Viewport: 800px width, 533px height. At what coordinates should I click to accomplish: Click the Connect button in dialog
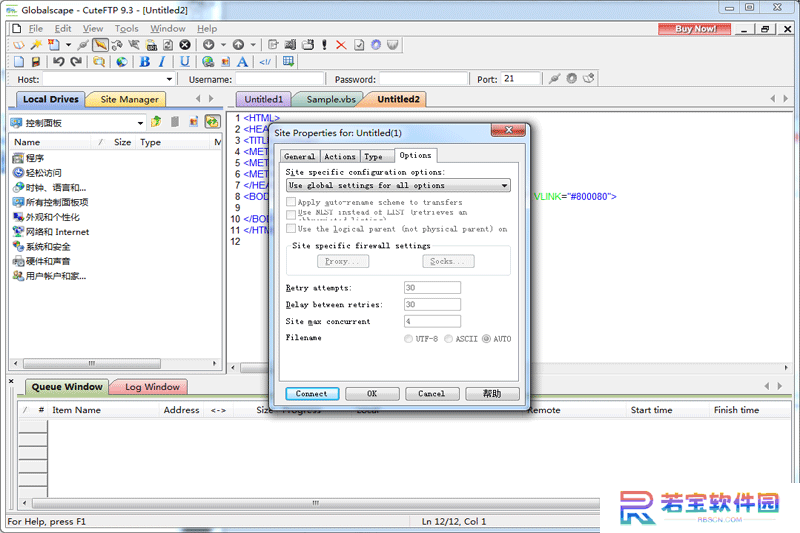[312, 394]
